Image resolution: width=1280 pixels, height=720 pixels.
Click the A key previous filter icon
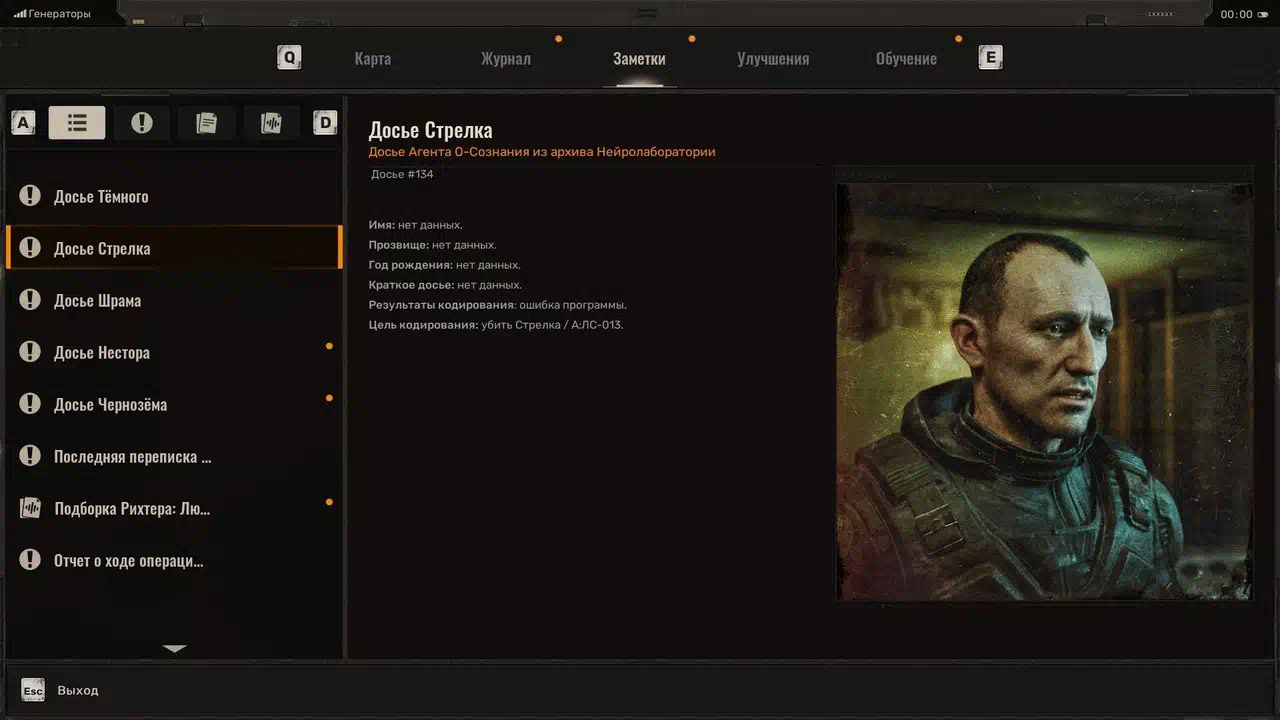click(23, 123)
